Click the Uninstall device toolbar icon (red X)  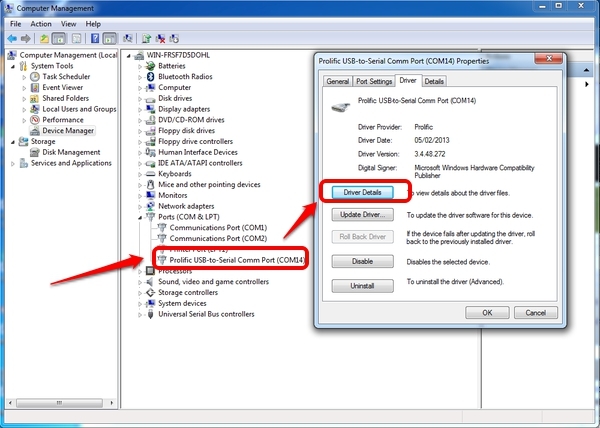click(160, 39)
